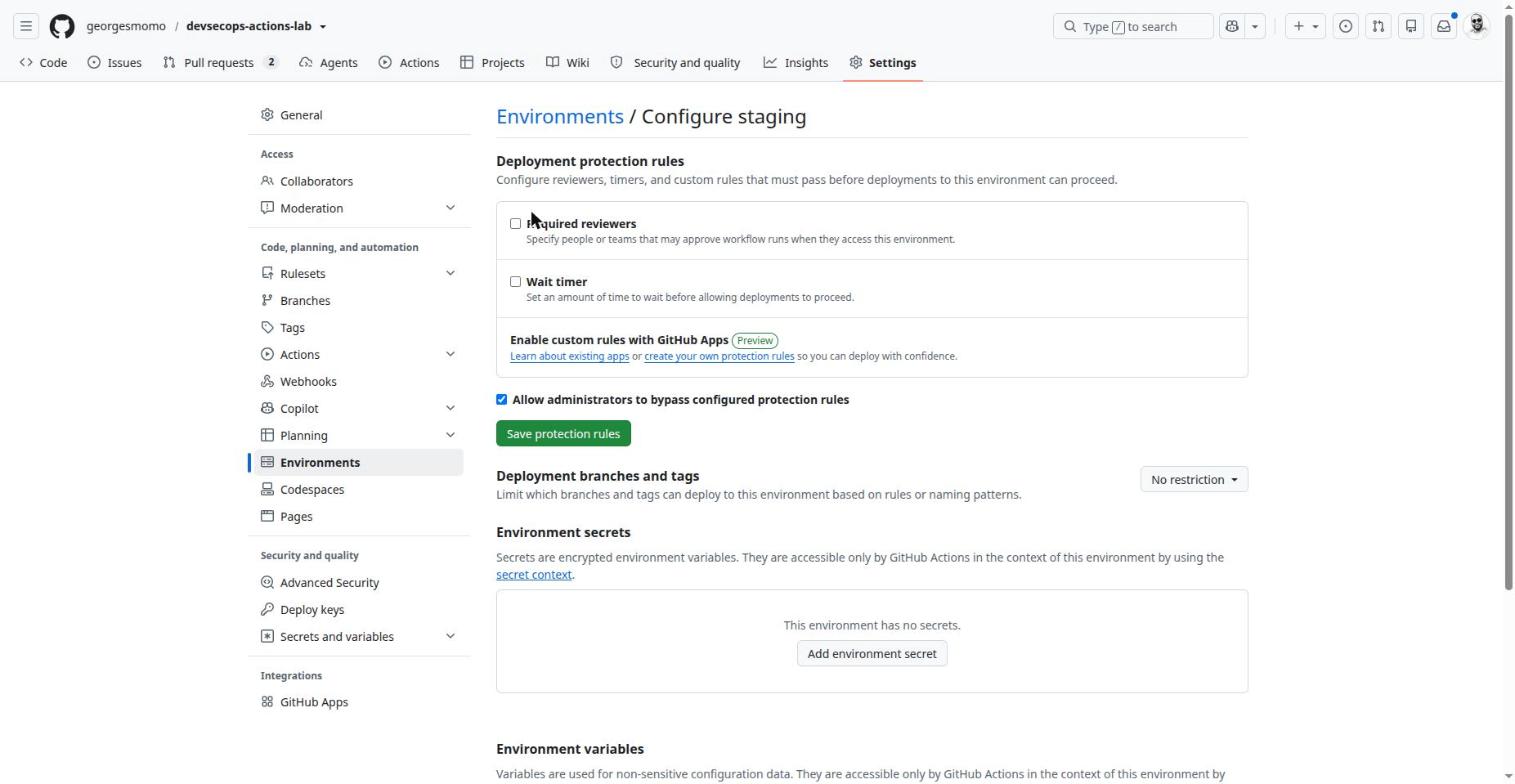This screenshot has height=784, width=1515.
Task: Enable the Wait timer checkbox
Action: tap(516, 282)
